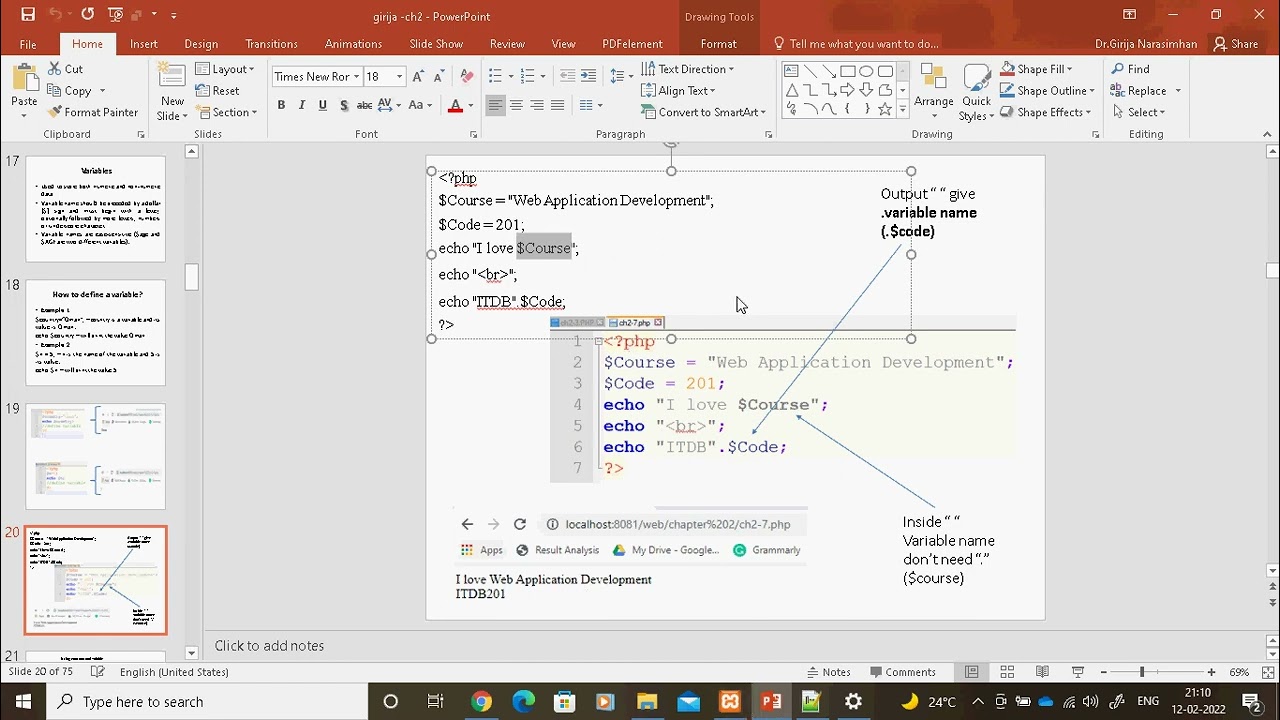Align text left

tap(495, 105)
